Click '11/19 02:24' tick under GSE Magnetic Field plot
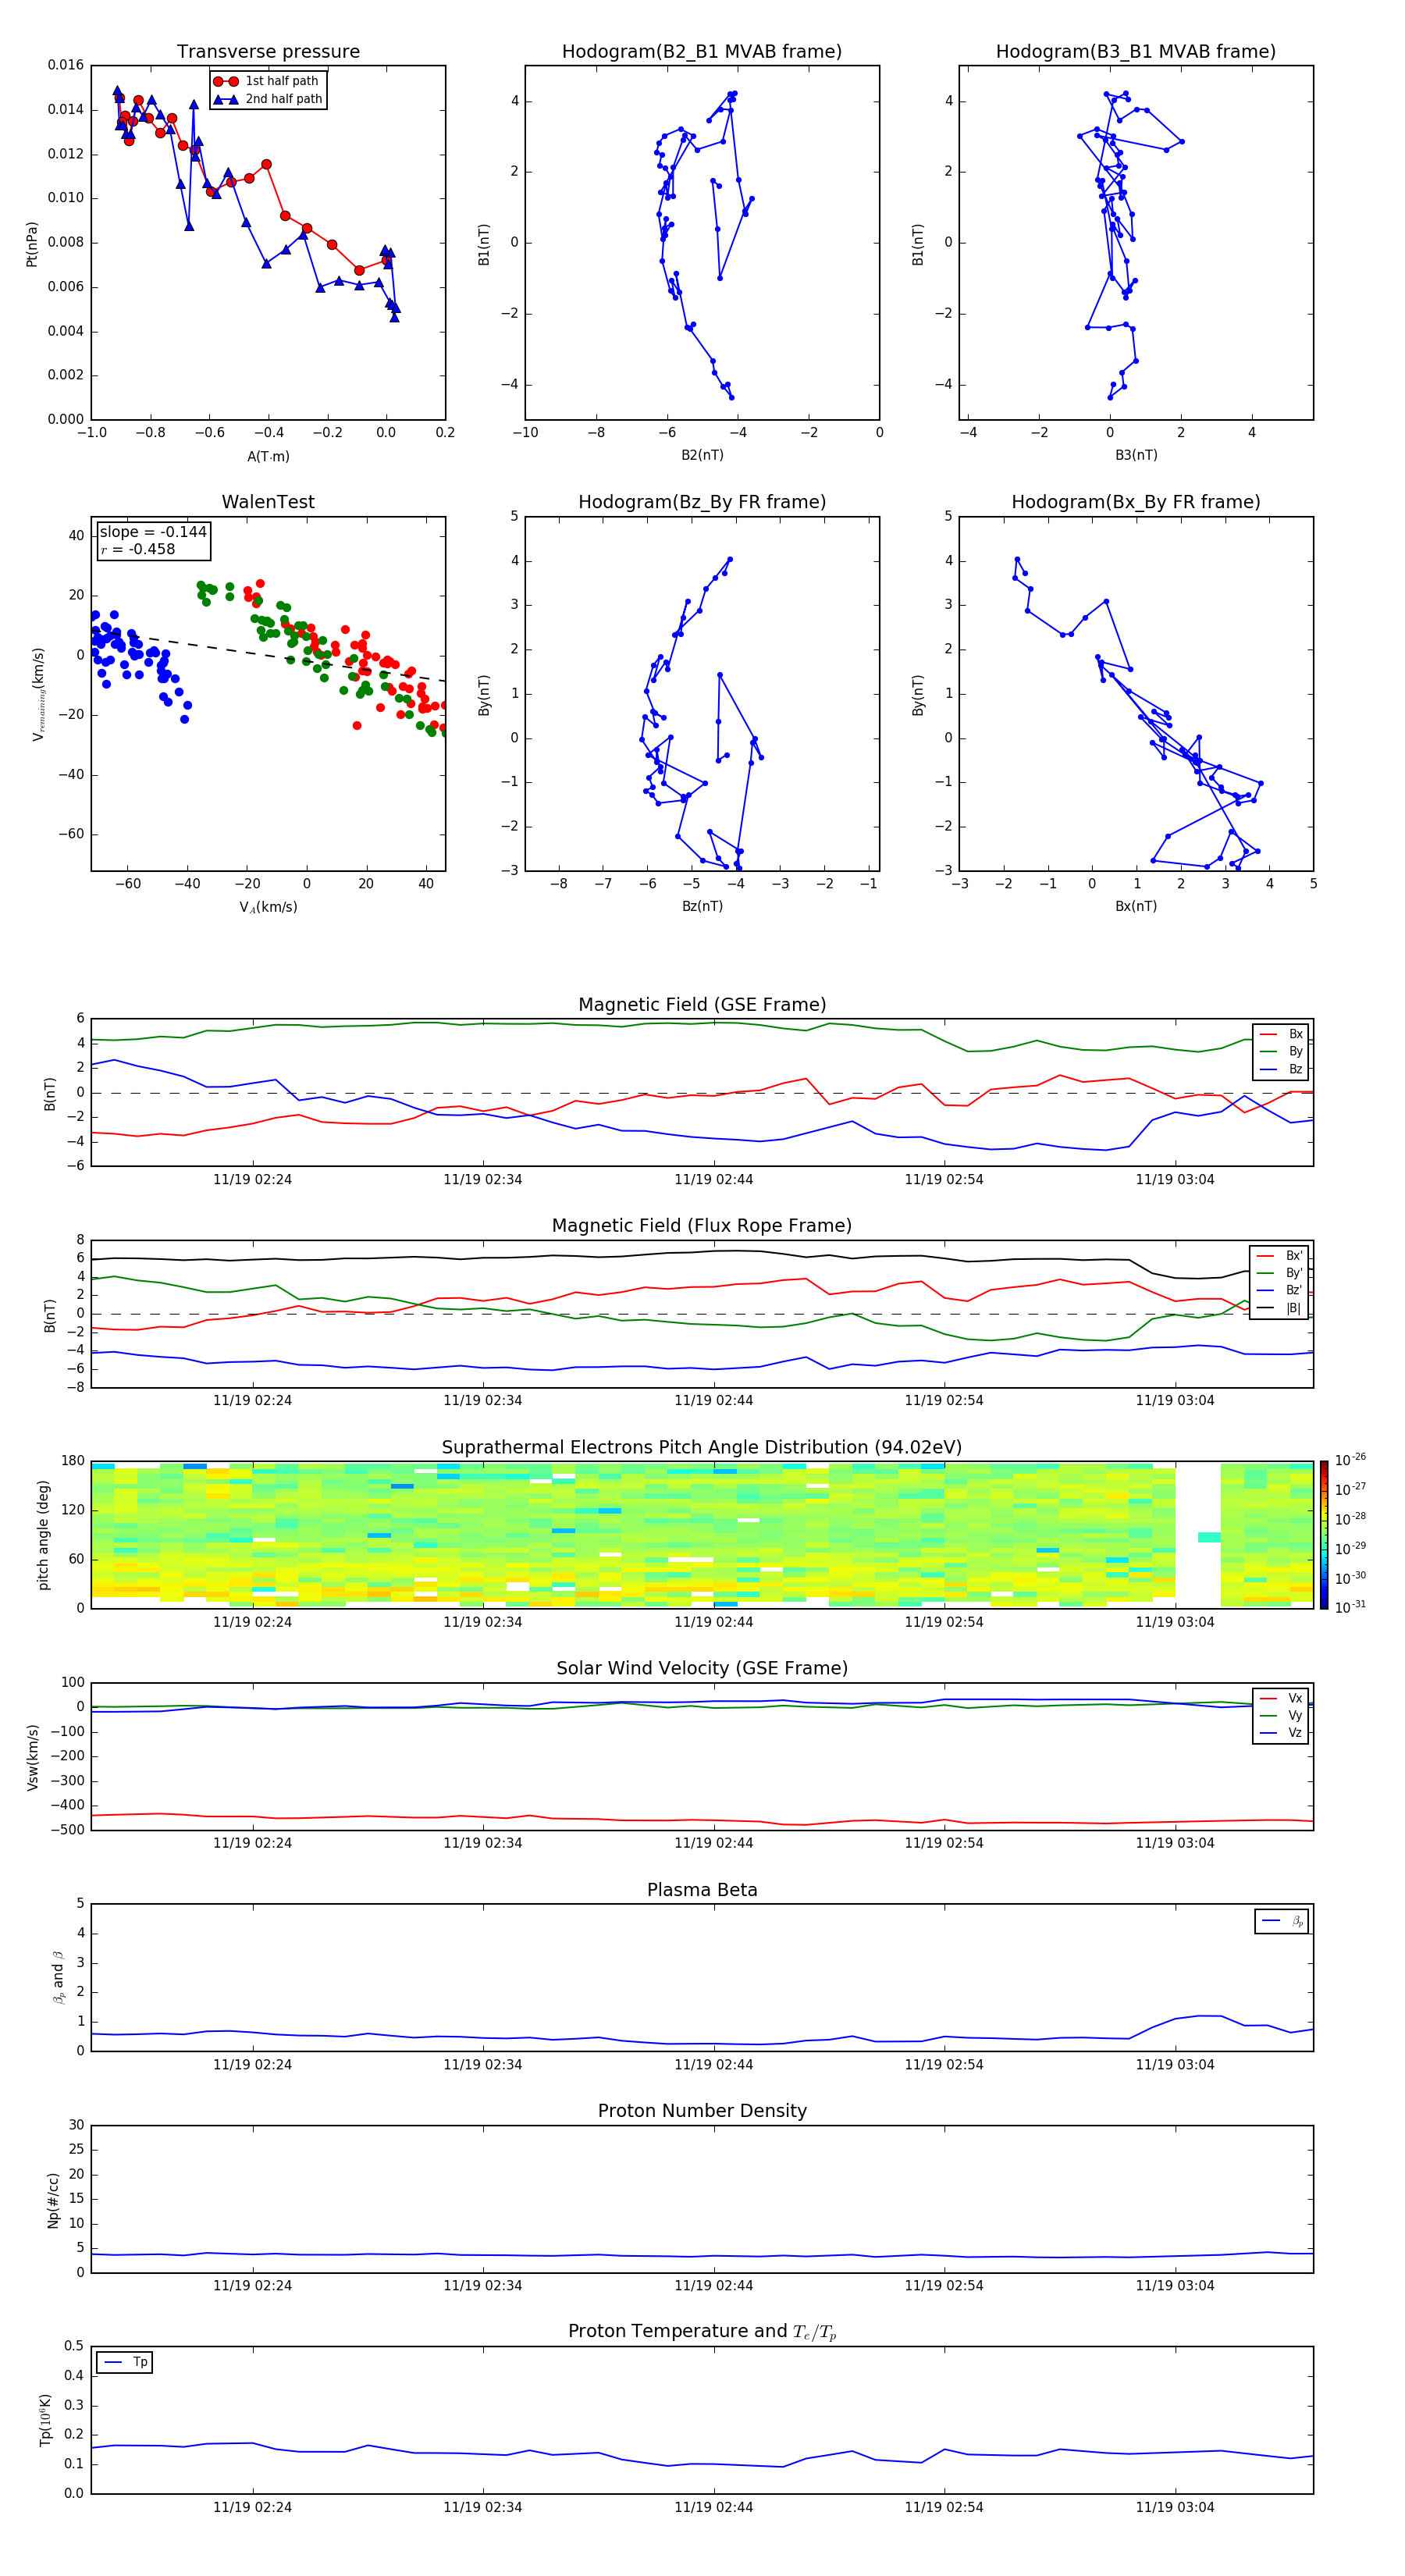The image size is (1405, 2576). pyautogui.click(x=253, y=1180)
